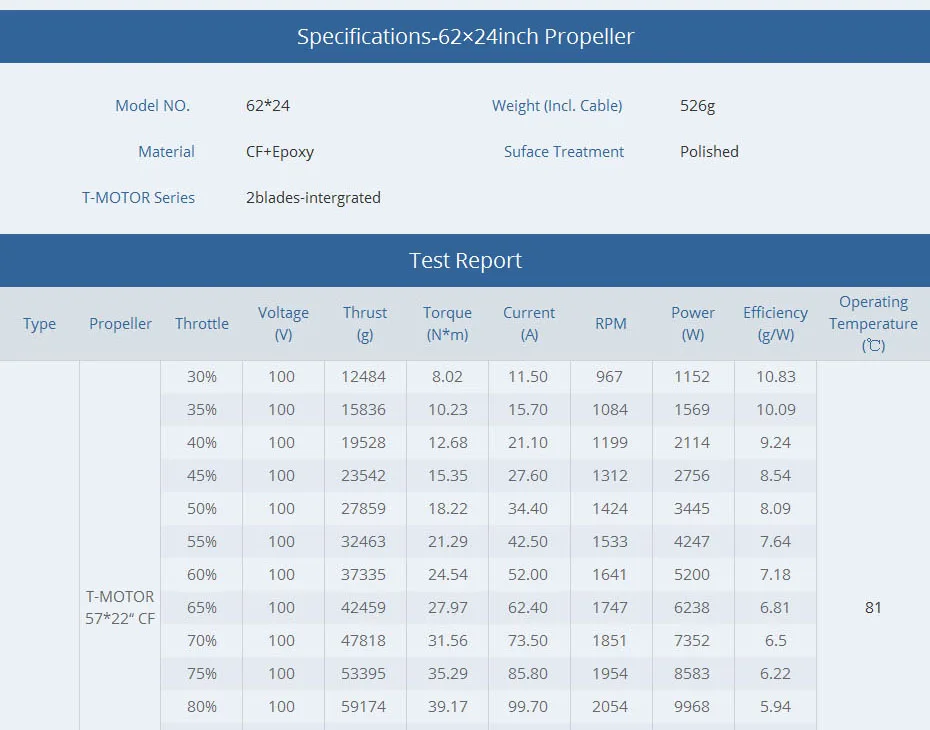
Task: Select the 35% throttle cell
Action: click(202, 410)
